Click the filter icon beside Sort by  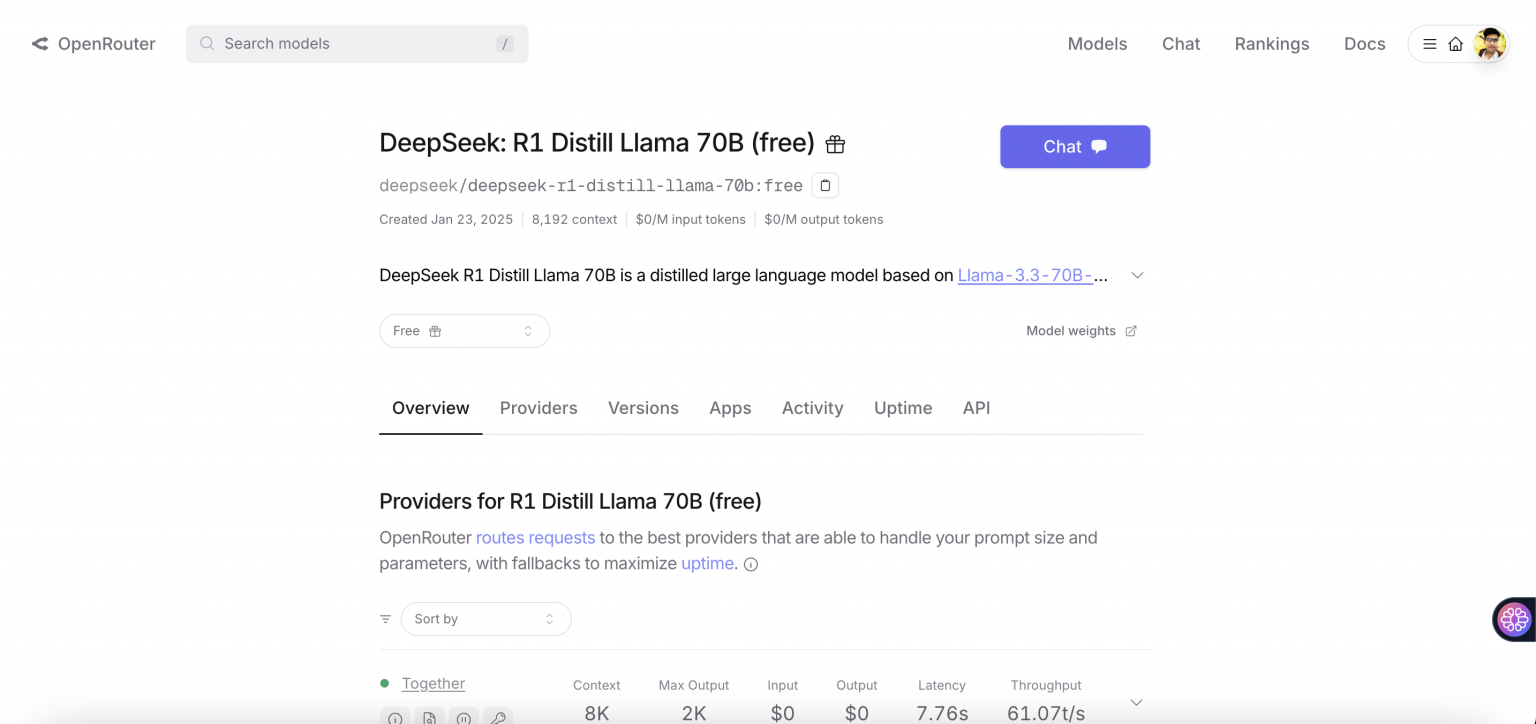385,618
